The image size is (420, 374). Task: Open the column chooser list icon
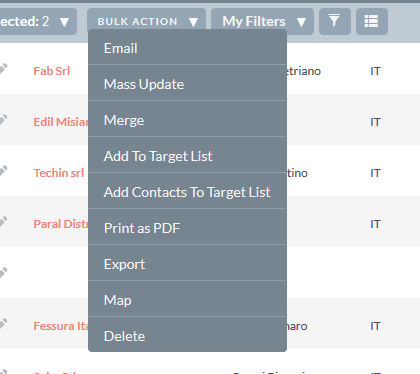pos(371,21)
